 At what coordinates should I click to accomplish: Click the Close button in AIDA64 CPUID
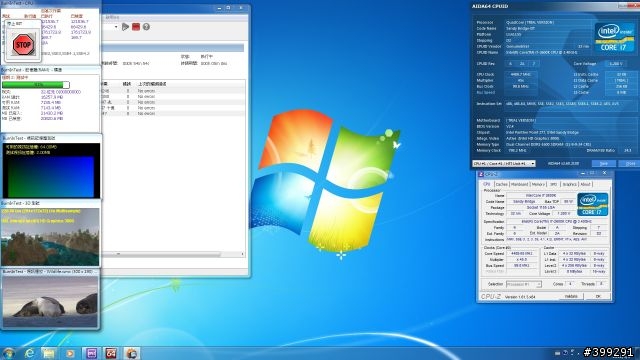[630, 163]
